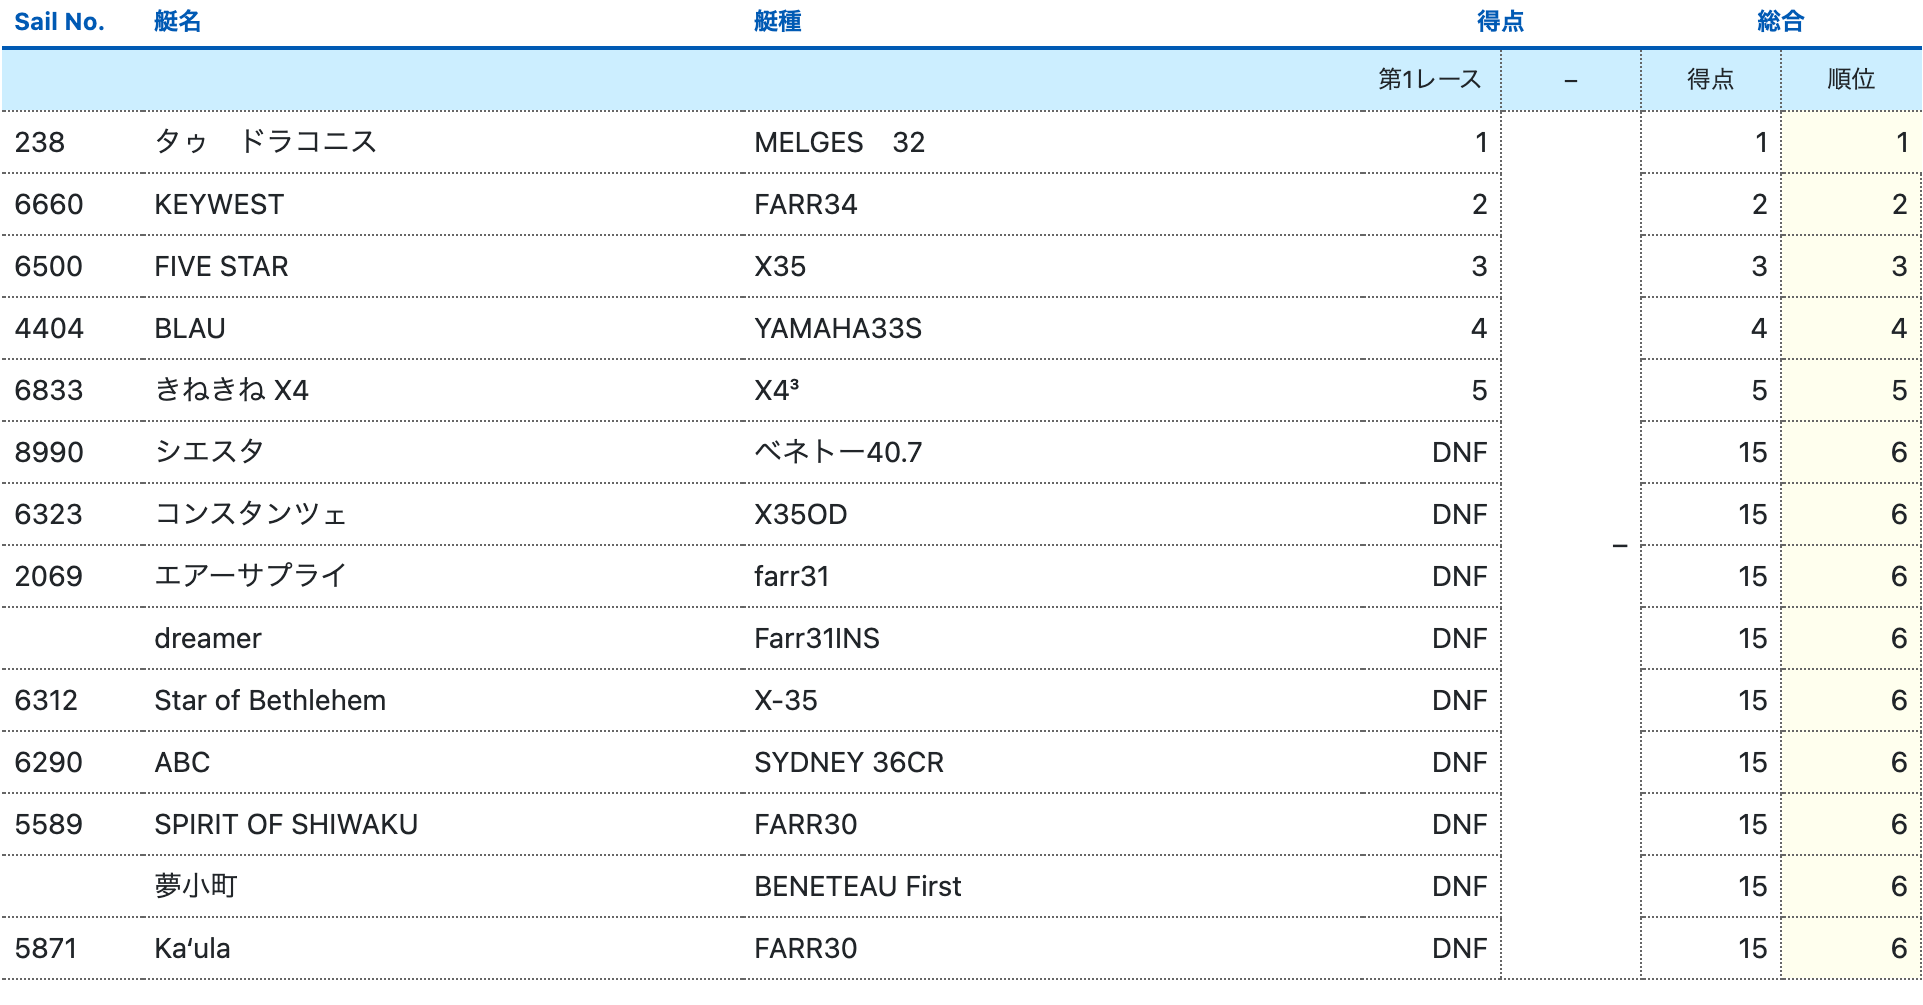1923x1005 pixels.
Task: Select the 順位 subheader cell
Action: click(x=1849, y=80)
